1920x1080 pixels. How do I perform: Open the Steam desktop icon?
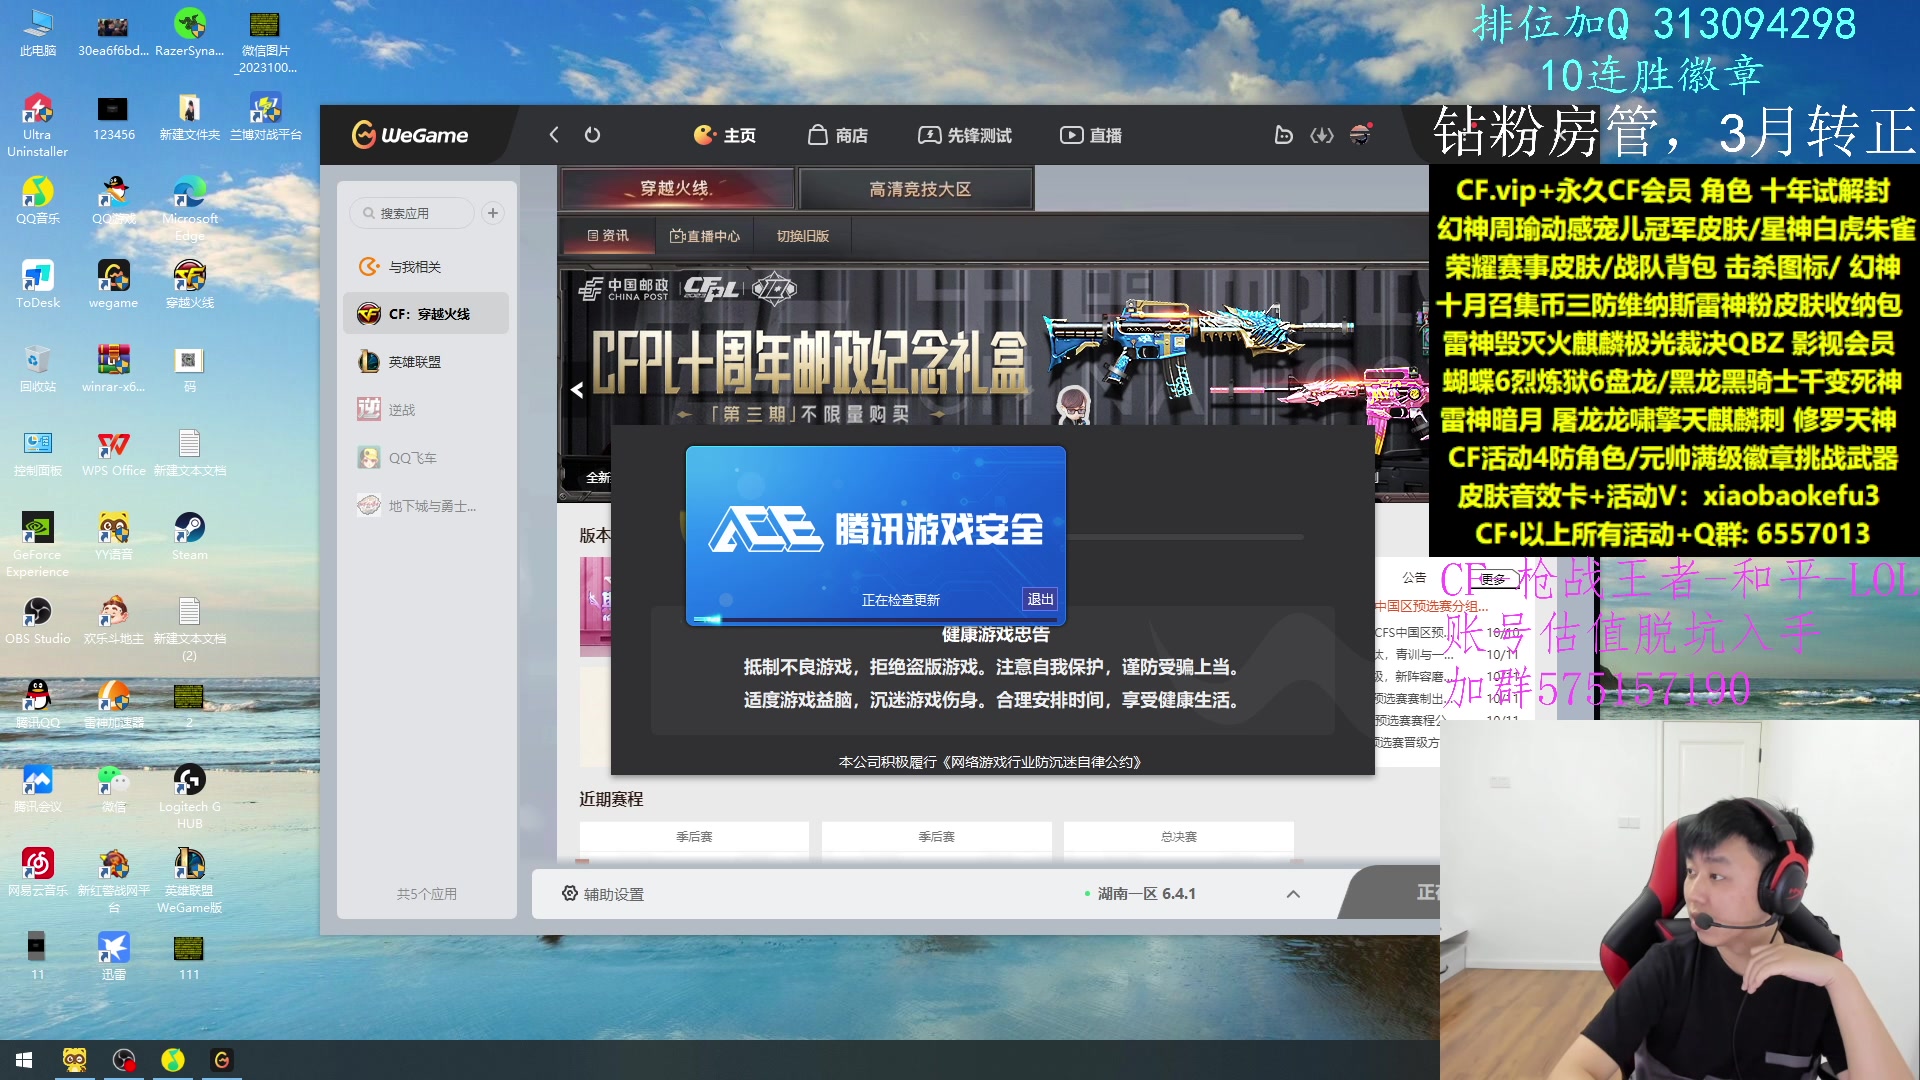click(190, 537)
